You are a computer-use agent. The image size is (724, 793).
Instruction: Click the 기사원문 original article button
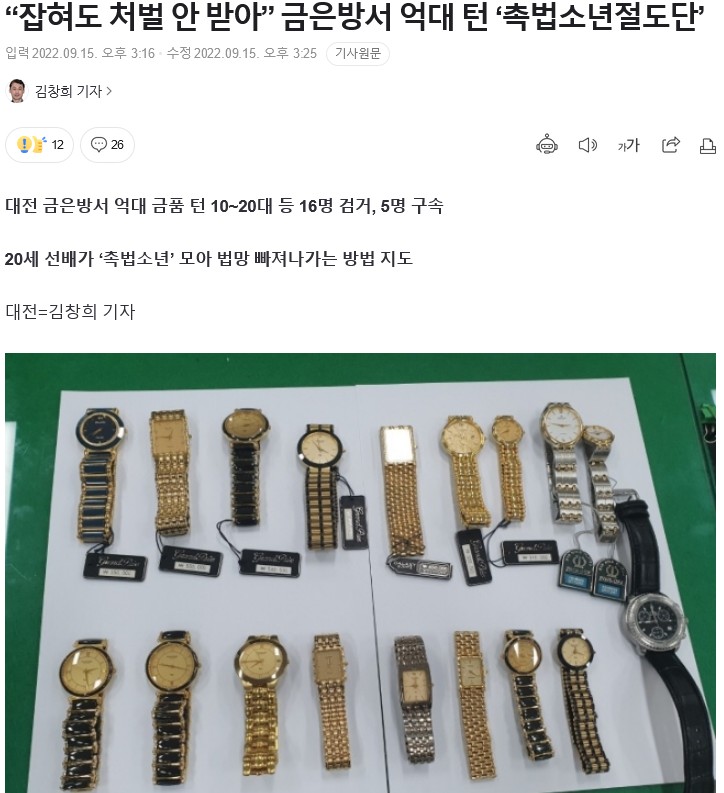(x=357, y=53)
